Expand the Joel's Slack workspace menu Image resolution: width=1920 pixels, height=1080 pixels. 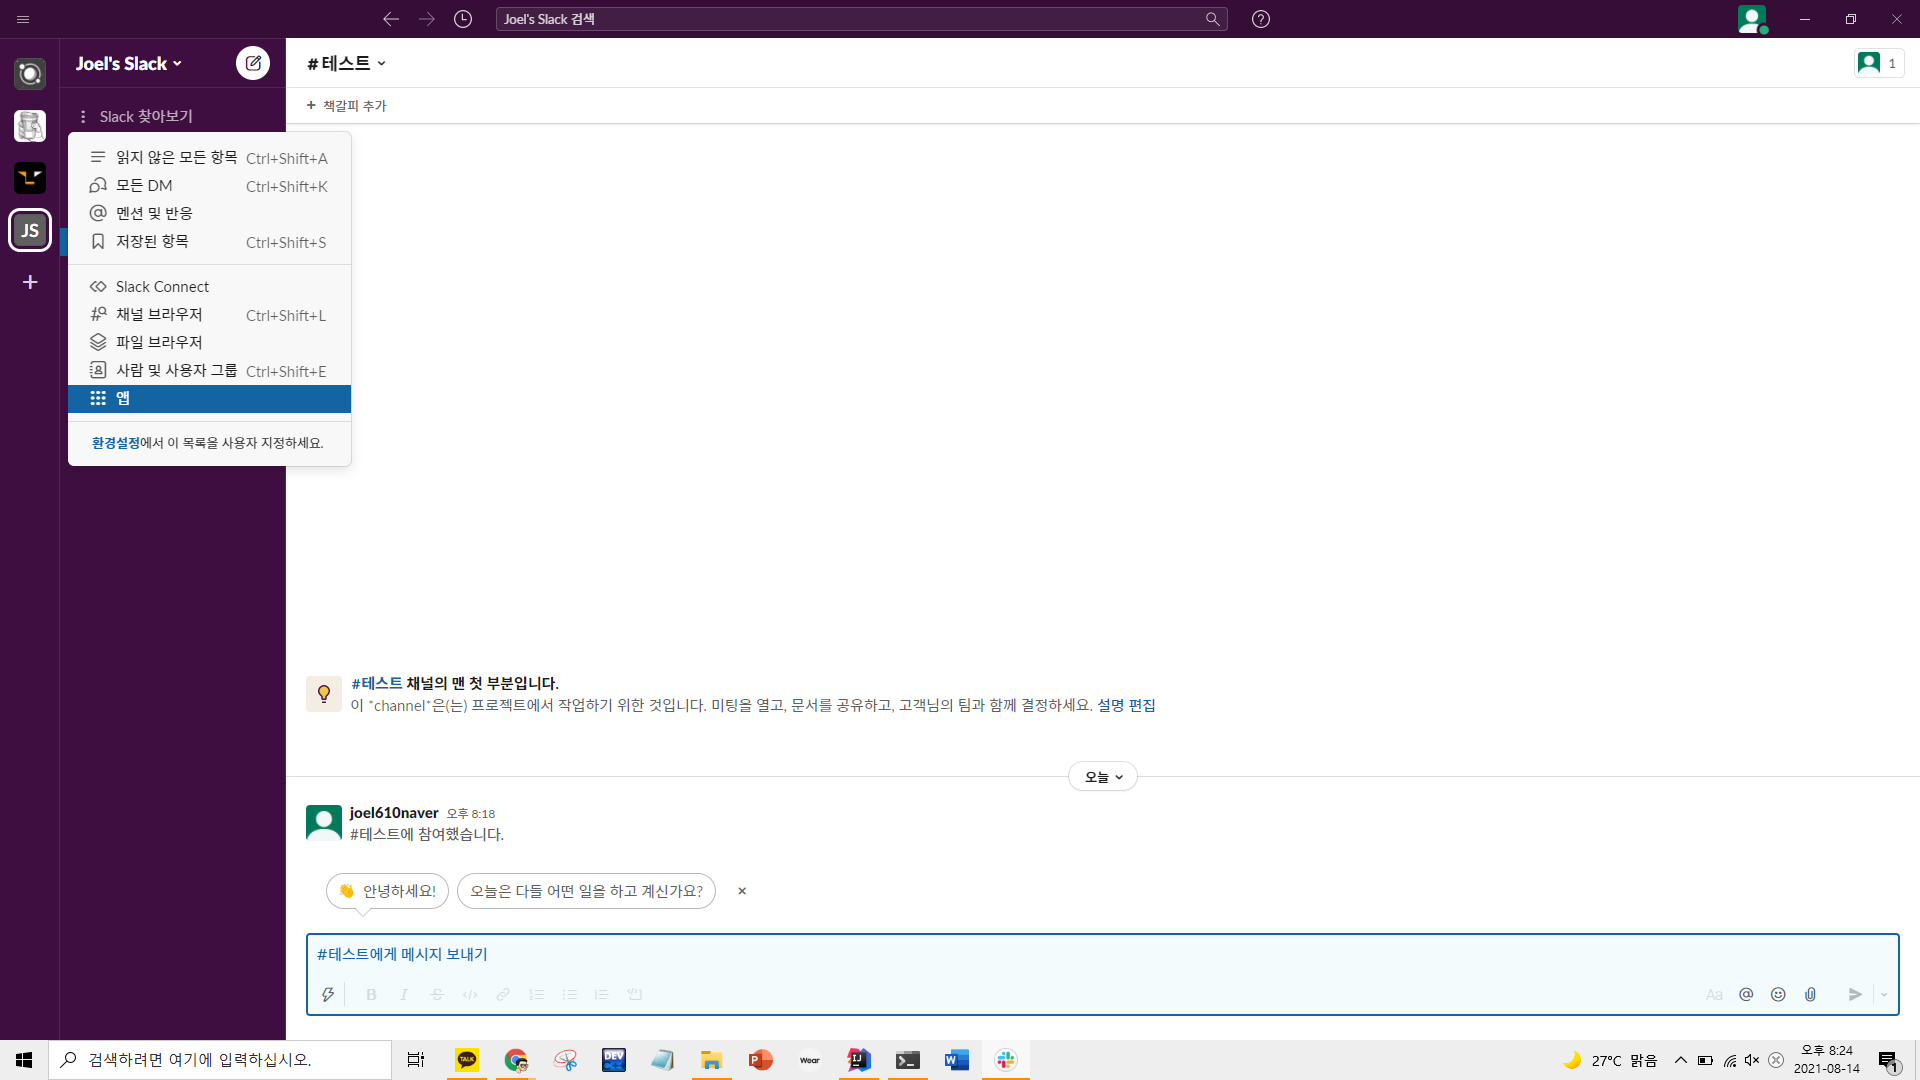129,63
